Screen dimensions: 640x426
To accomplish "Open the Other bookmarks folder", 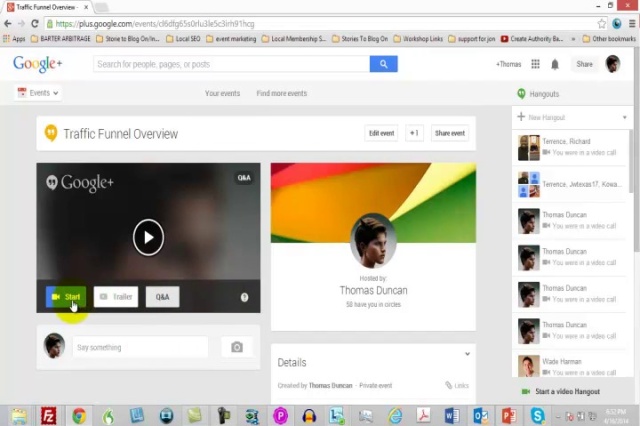I will click(x=609, y=39).
